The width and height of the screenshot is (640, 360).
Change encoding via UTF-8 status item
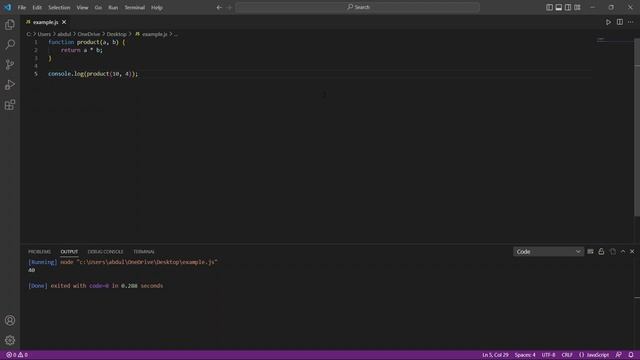tap(548, 355)
